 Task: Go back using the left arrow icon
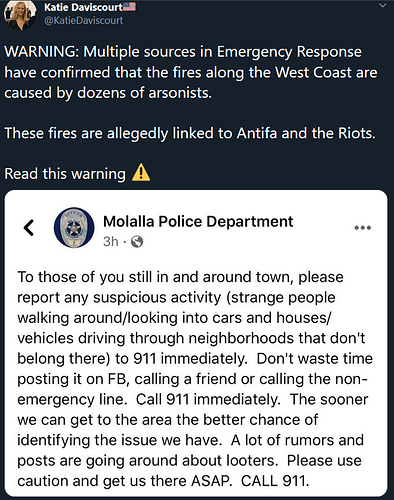coord(29,228)
